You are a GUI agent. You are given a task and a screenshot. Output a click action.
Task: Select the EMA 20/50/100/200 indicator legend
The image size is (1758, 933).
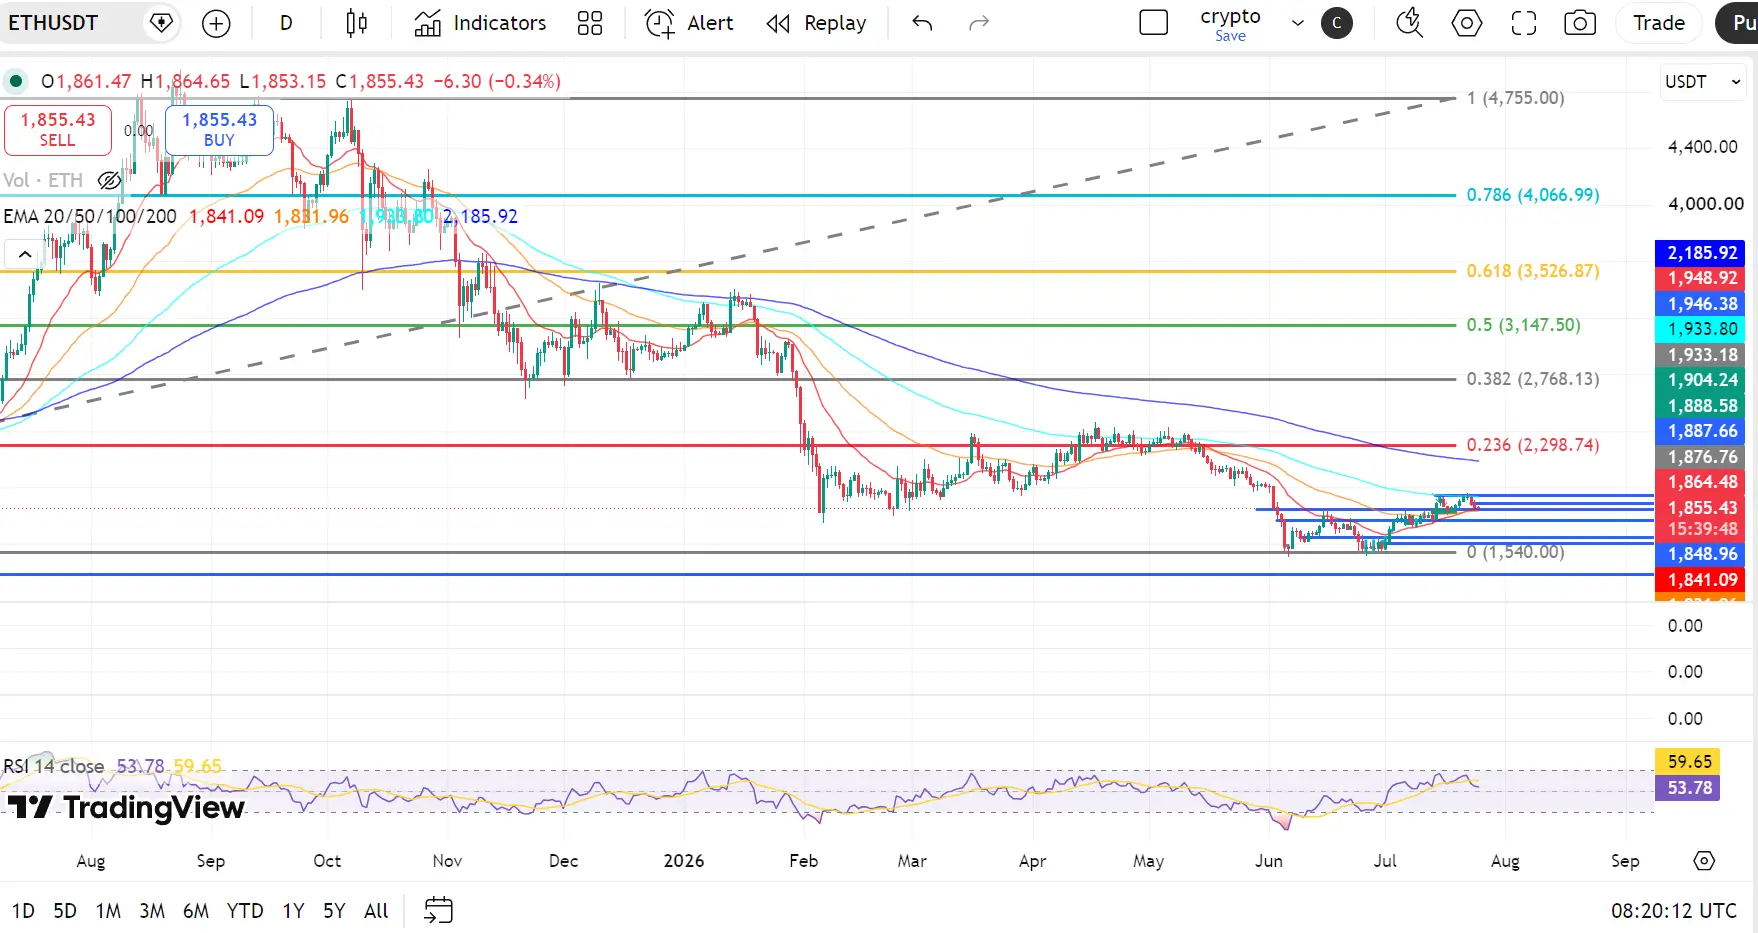90,216
